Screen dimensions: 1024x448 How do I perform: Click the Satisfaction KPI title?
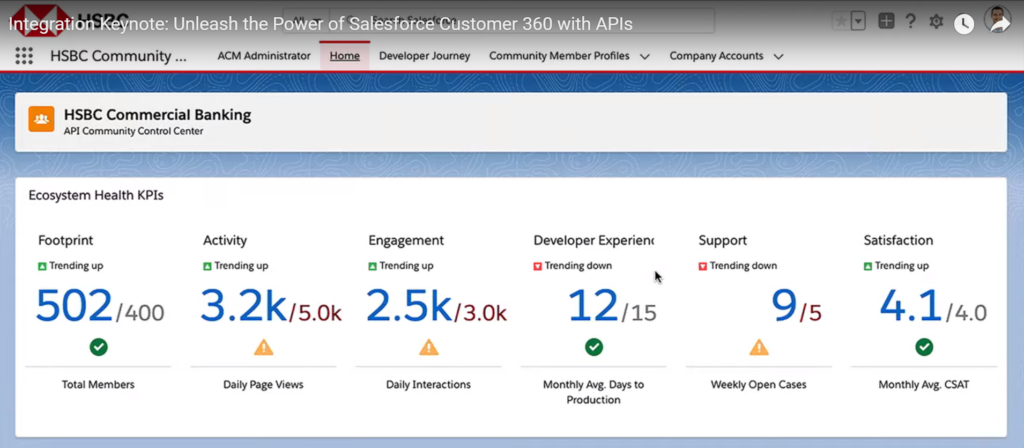point(898,240)
